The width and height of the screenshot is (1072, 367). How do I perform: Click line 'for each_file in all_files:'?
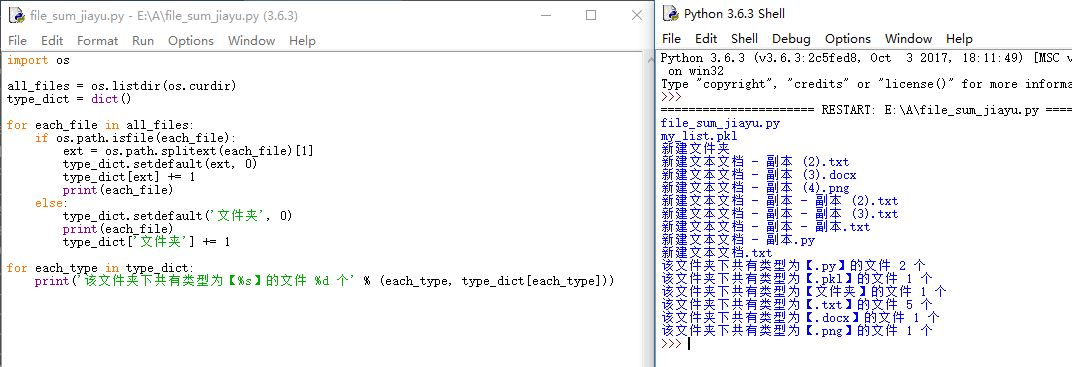click(x=100, y=125)
